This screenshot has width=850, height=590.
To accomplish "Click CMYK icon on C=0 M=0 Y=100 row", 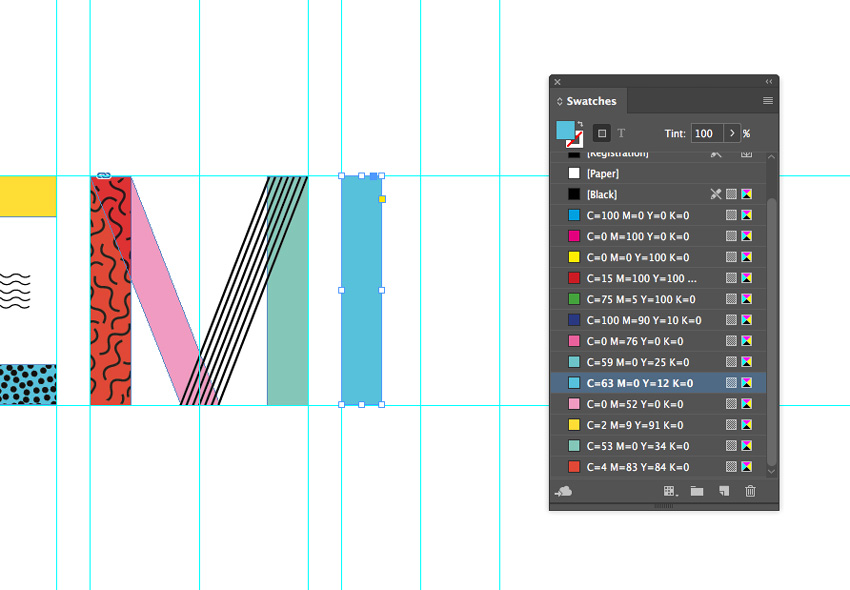I will 746,257.
